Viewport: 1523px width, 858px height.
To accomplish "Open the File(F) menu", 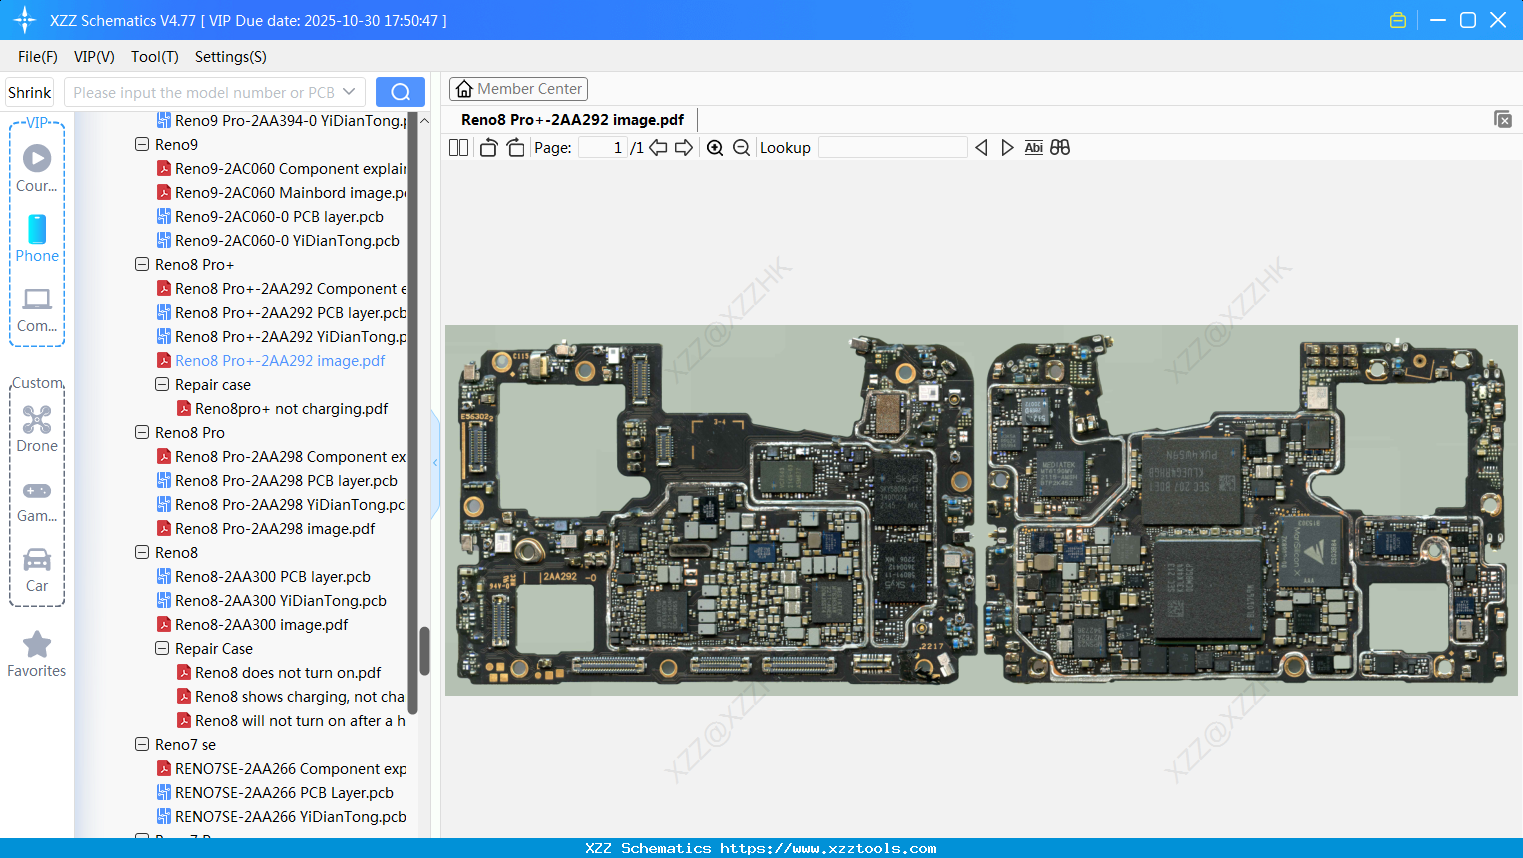I will 38,57.
